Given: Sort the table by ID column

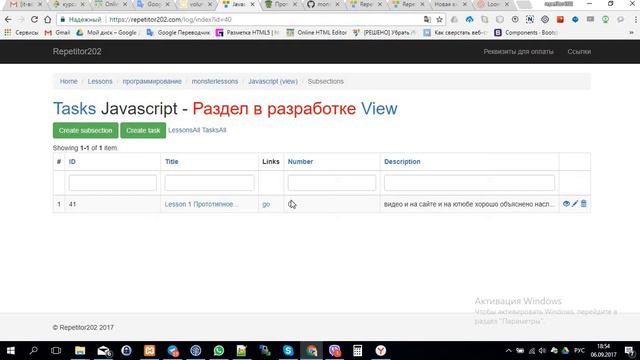Looking at the screenshot, I should (72, 162).
